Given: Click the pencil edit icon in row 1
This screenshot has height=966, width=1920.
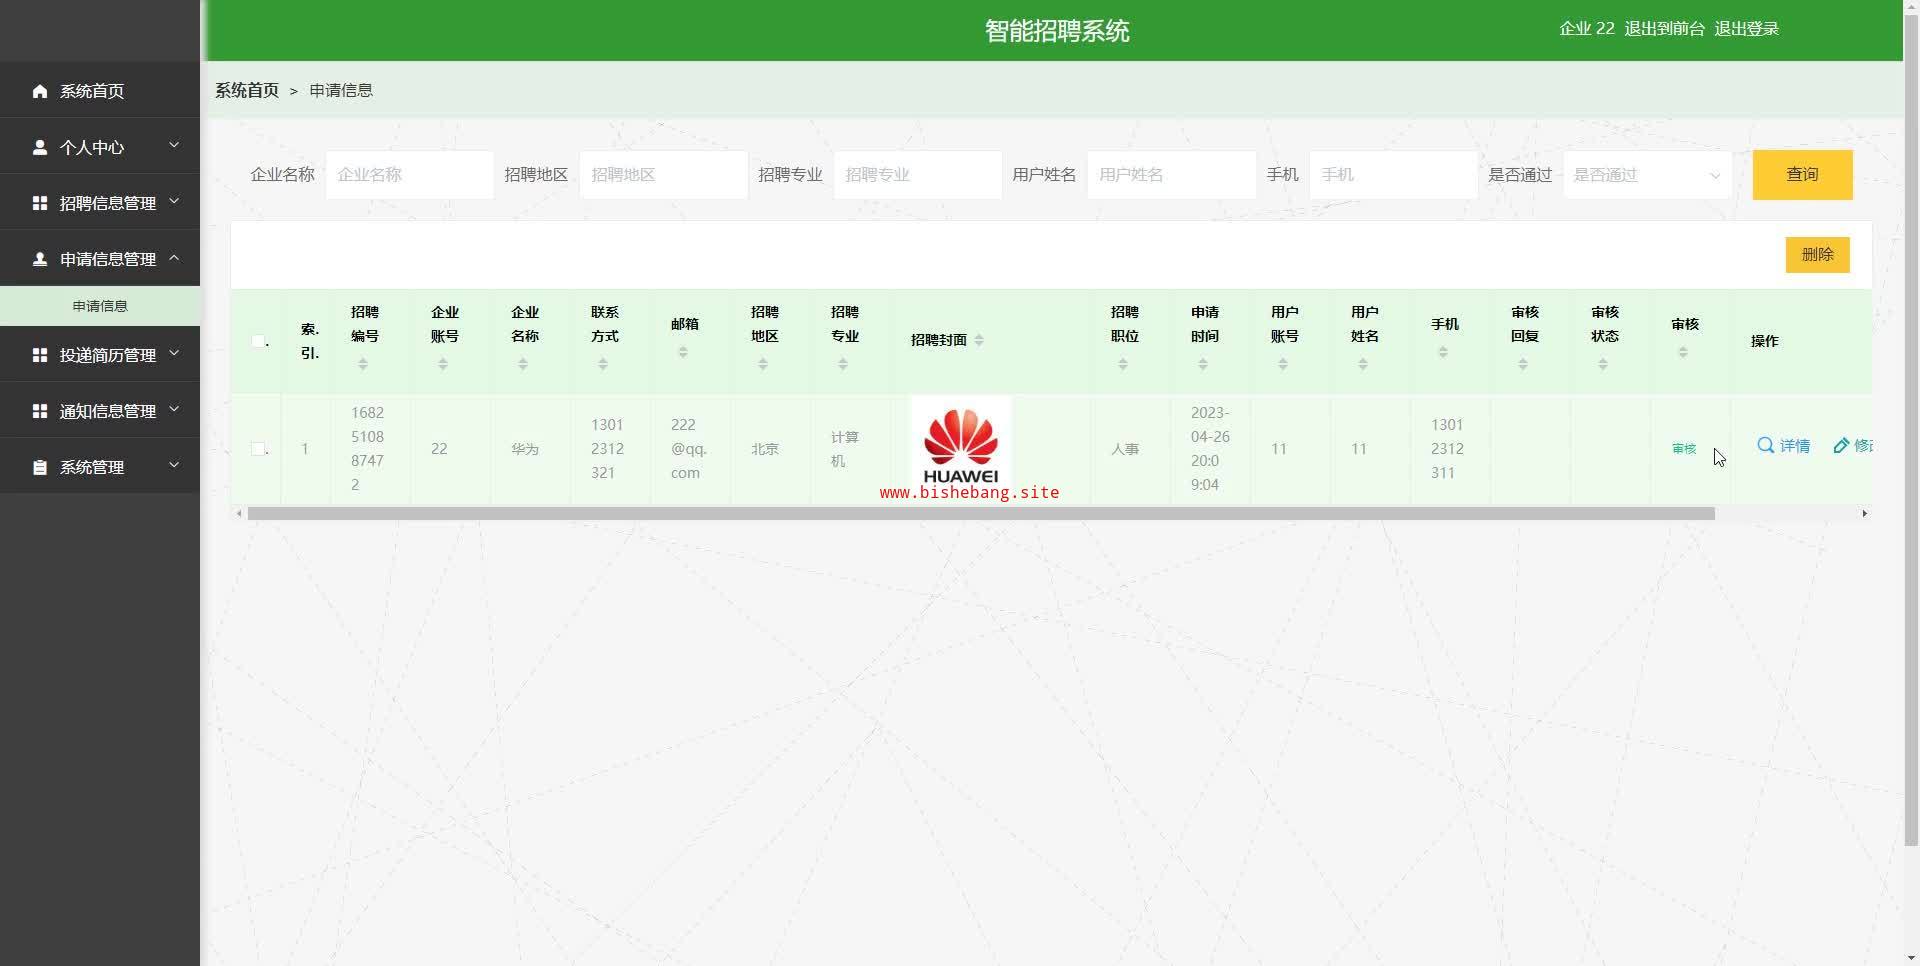Looking at the screenshot, I should [x=1841, y=446].
